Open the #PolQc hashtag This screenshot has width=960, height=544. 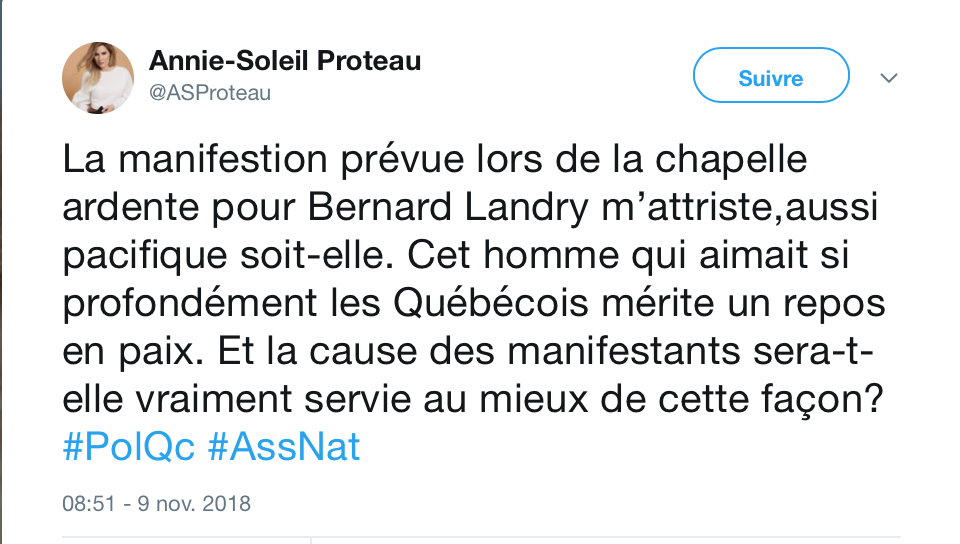click(129, 447)
